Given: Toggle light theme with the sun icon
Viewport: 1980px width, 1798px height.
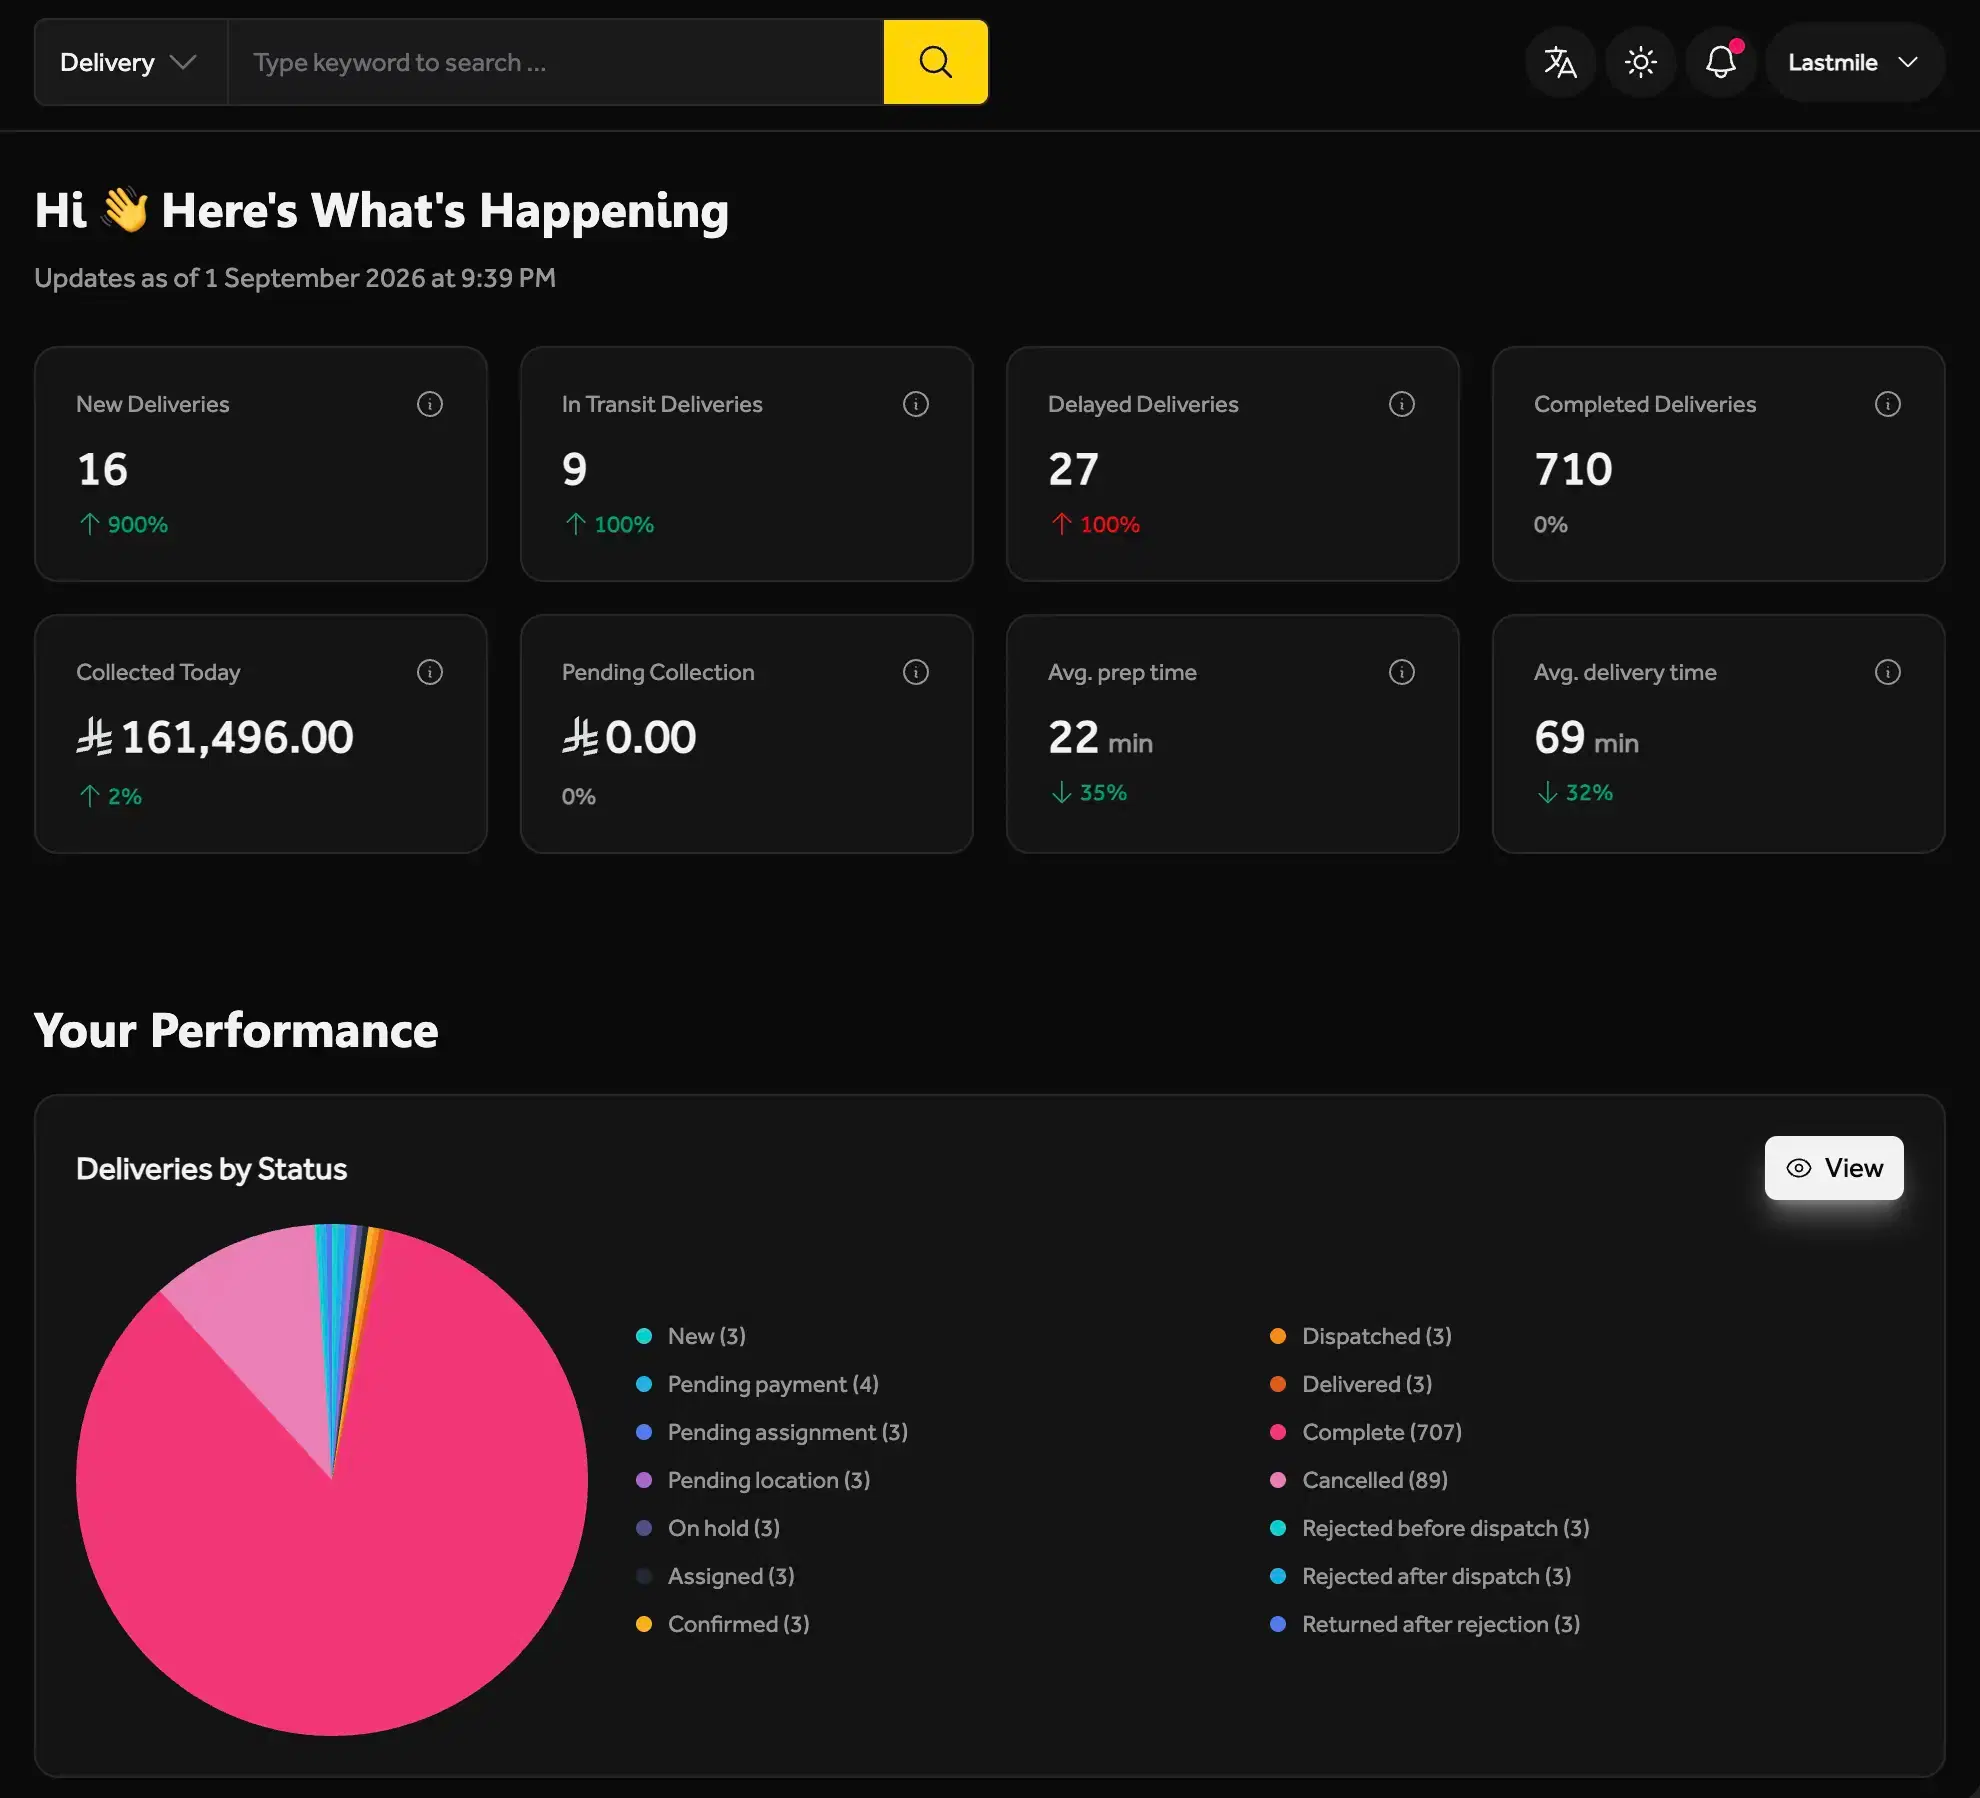Looking at the screenshot, I should coord(1640,62).
